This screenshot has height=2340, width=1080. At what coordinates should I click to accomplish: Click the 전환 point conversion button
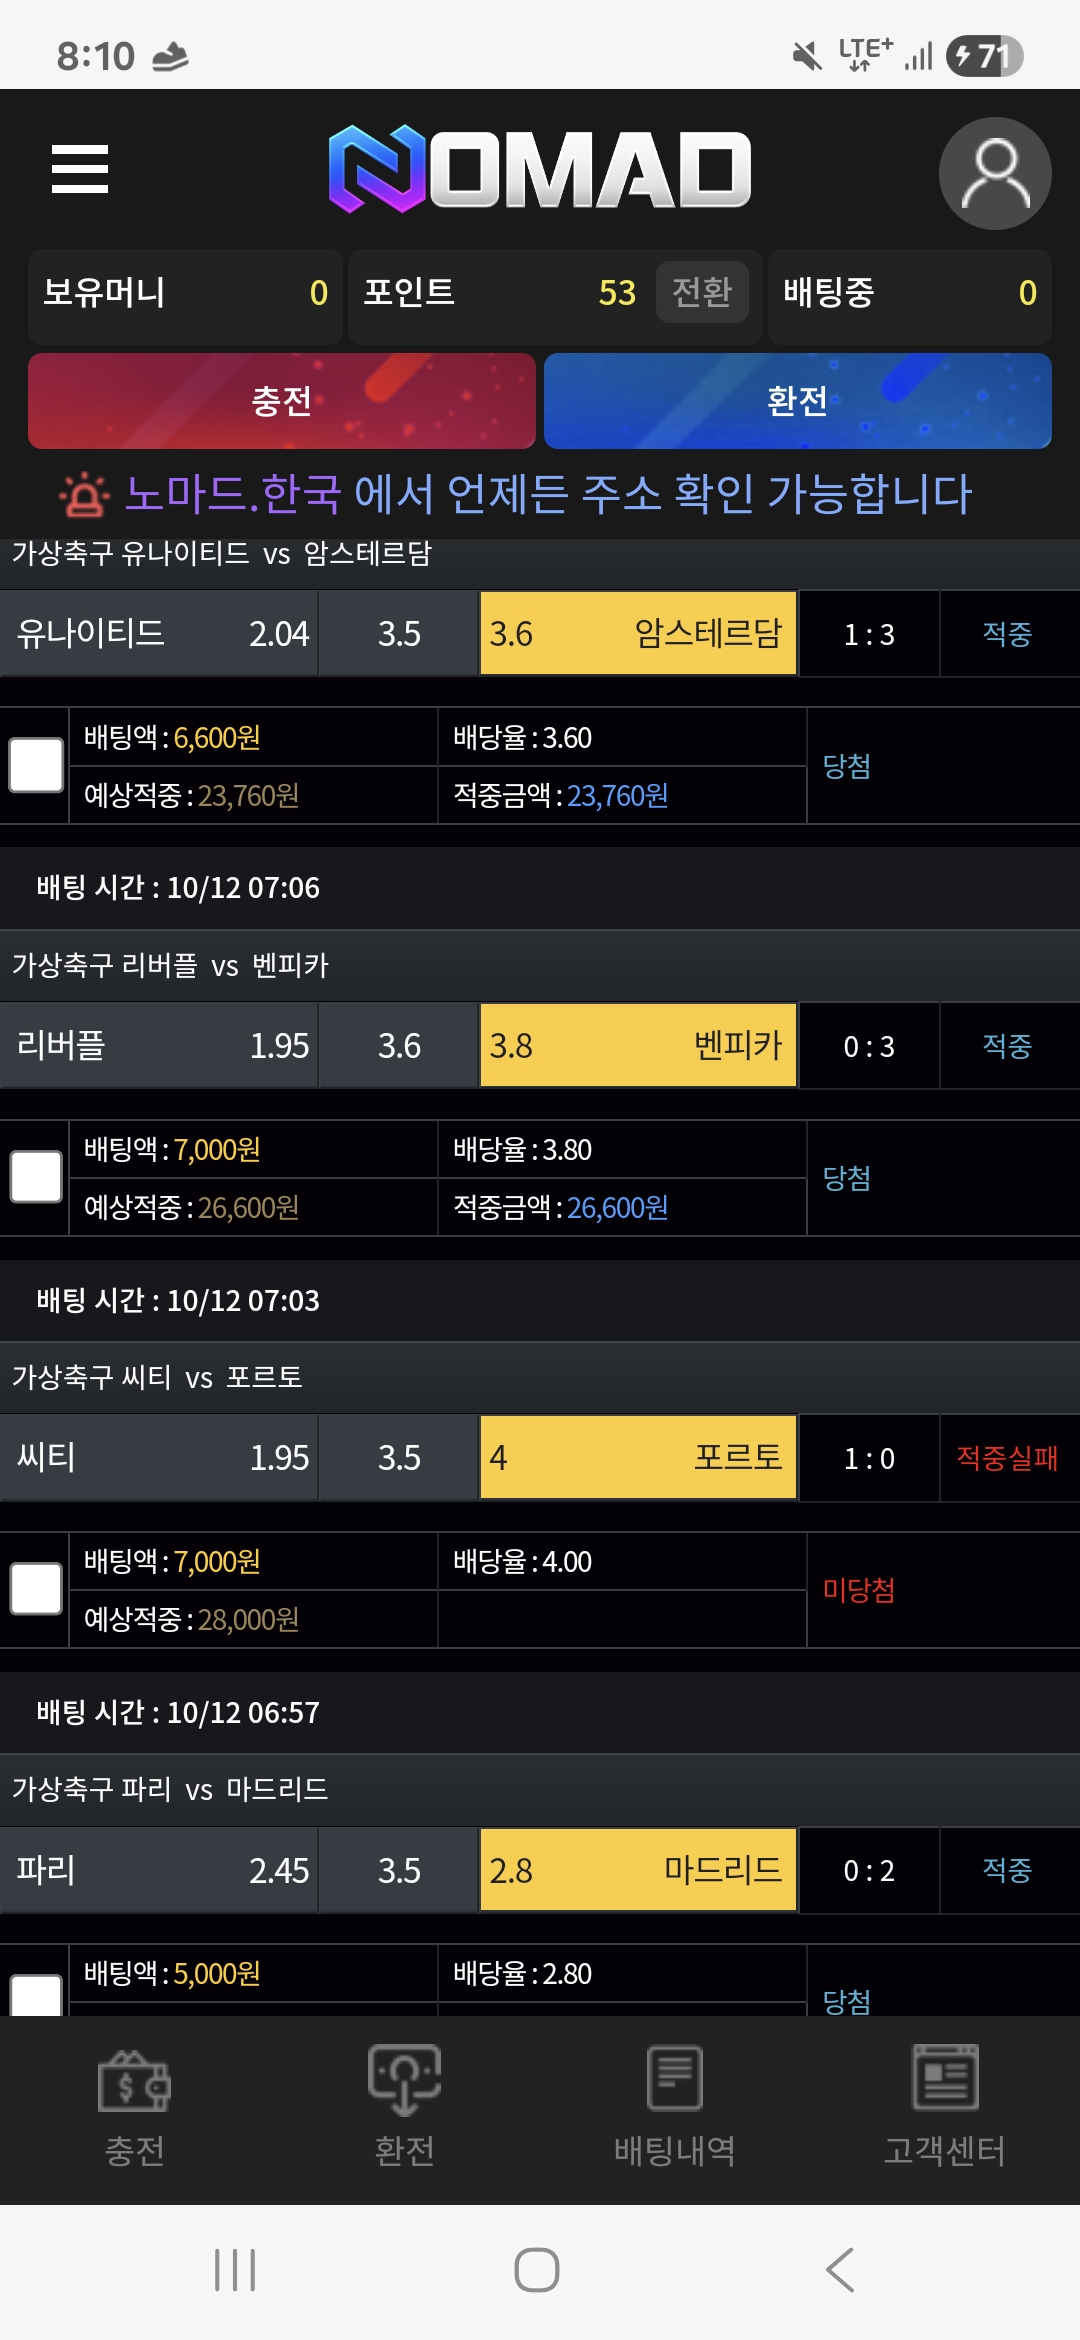click(x=700, y=292)
